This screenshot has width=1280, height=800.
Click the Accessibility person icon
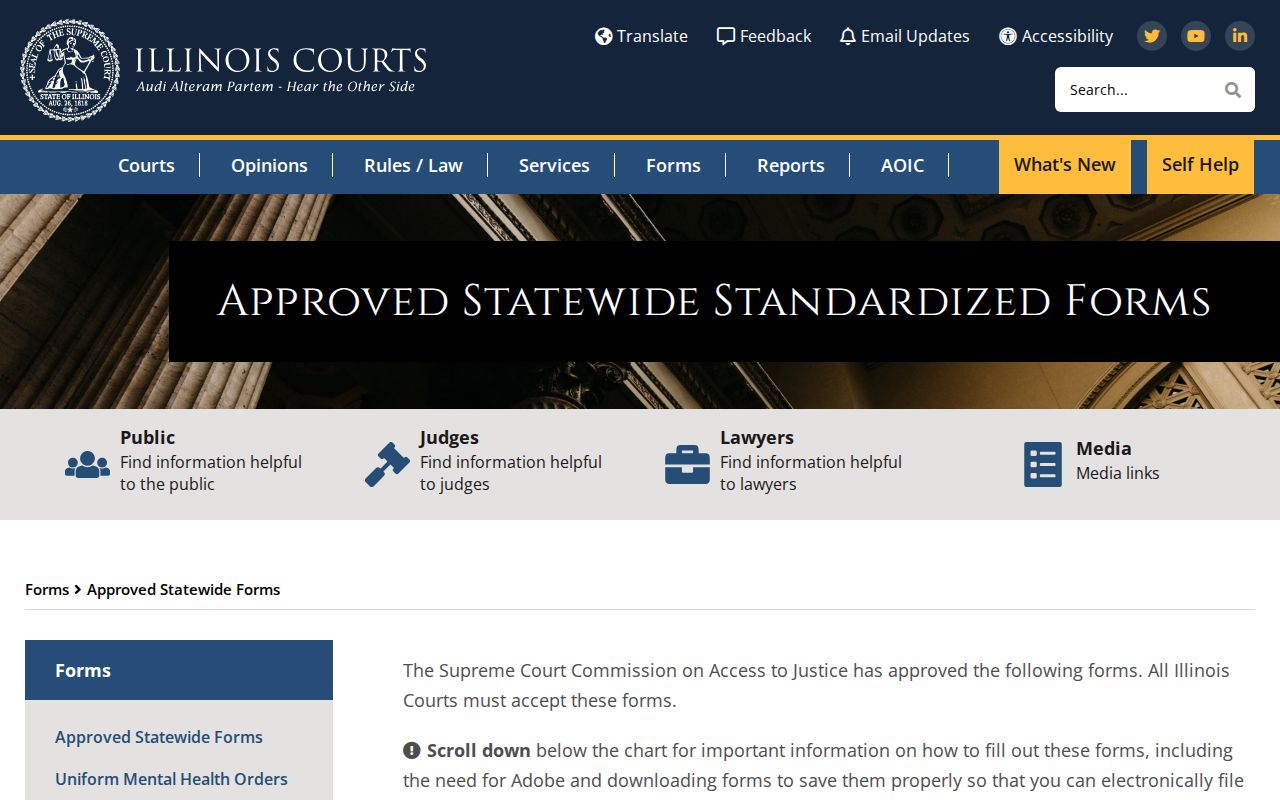pos(1008,36)
